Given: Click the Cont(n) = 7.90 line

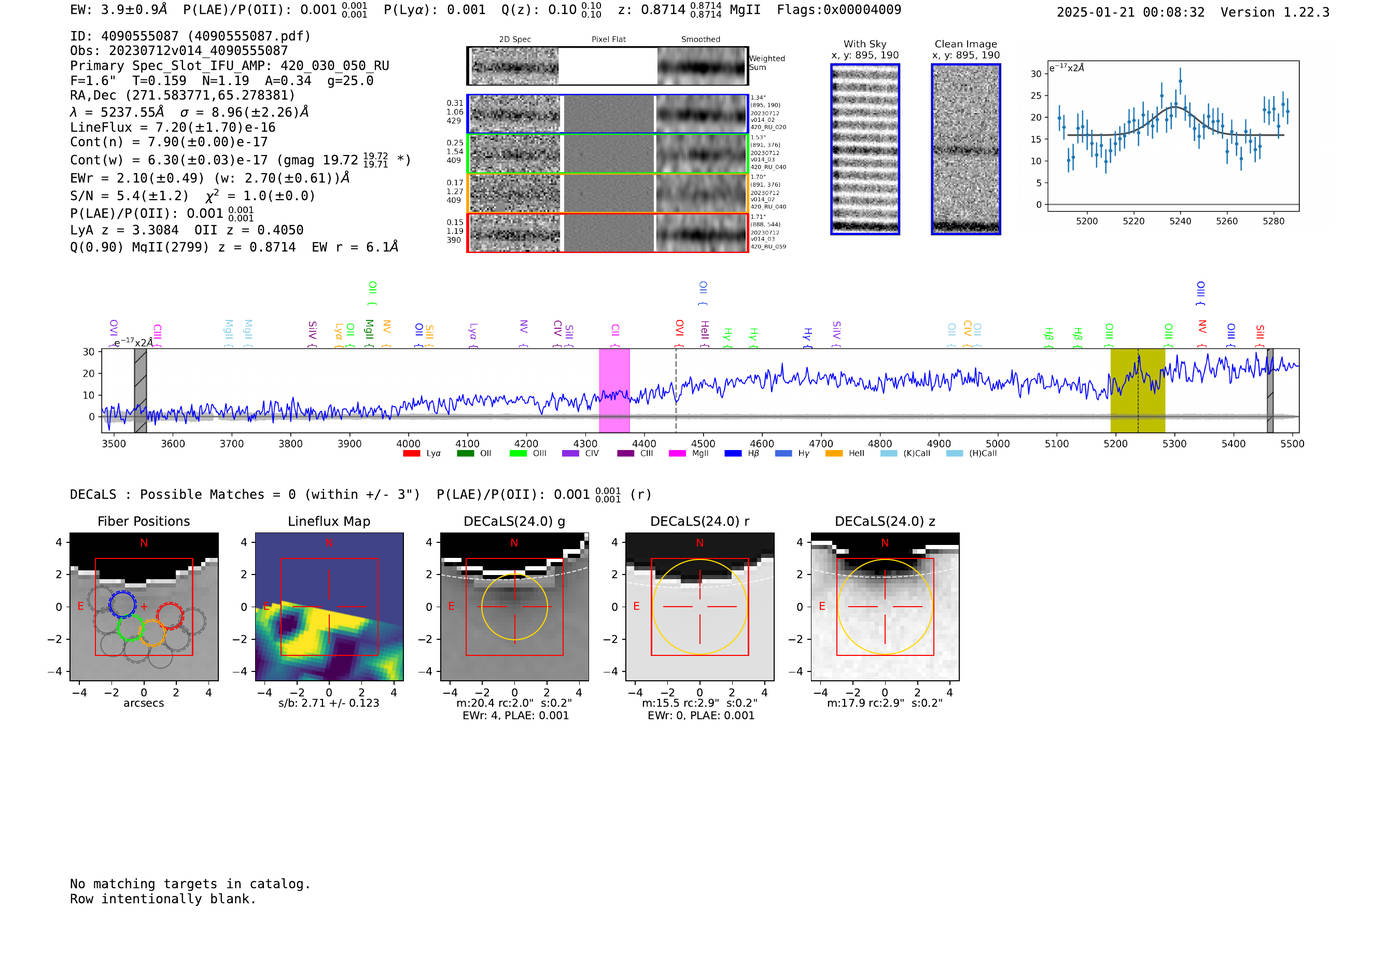Looking at the screenshot, I should click(169, 143).
